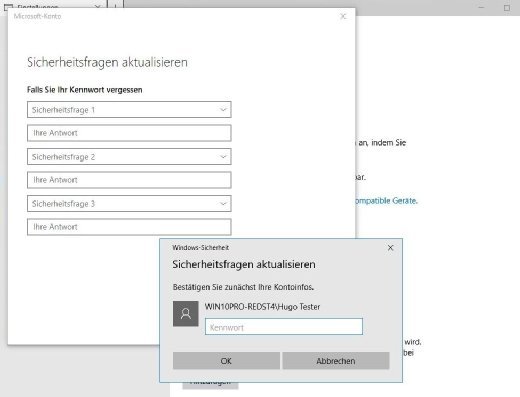The image size is (520, 397).
Task: Open the Sicherheitsfrage 1 dropdown
Action: [129, 110]
